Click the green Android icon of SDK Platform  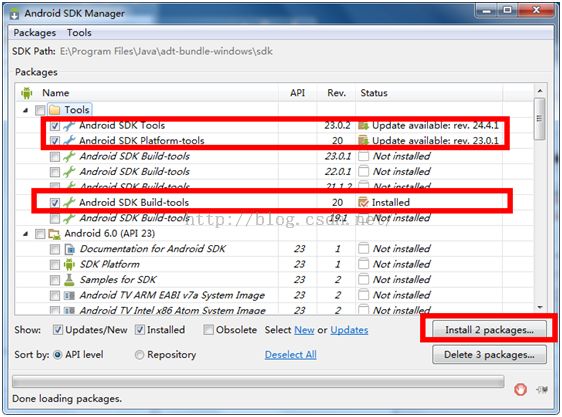point(69,265)
